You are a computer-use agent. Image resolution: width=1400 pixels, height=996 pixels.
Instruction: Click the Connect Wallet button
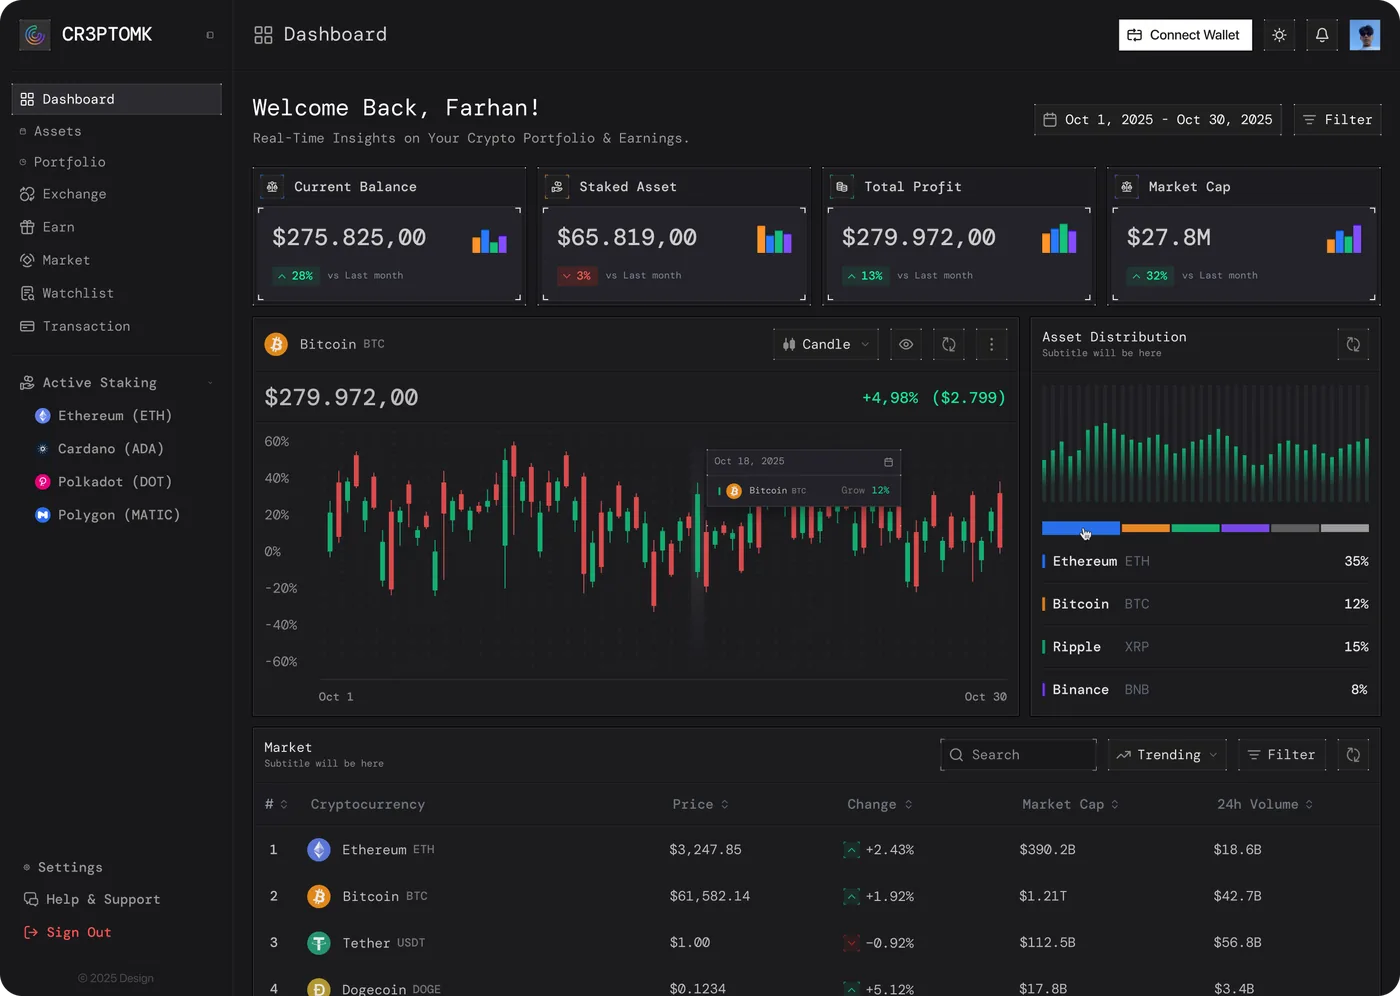pos(1185,35)
